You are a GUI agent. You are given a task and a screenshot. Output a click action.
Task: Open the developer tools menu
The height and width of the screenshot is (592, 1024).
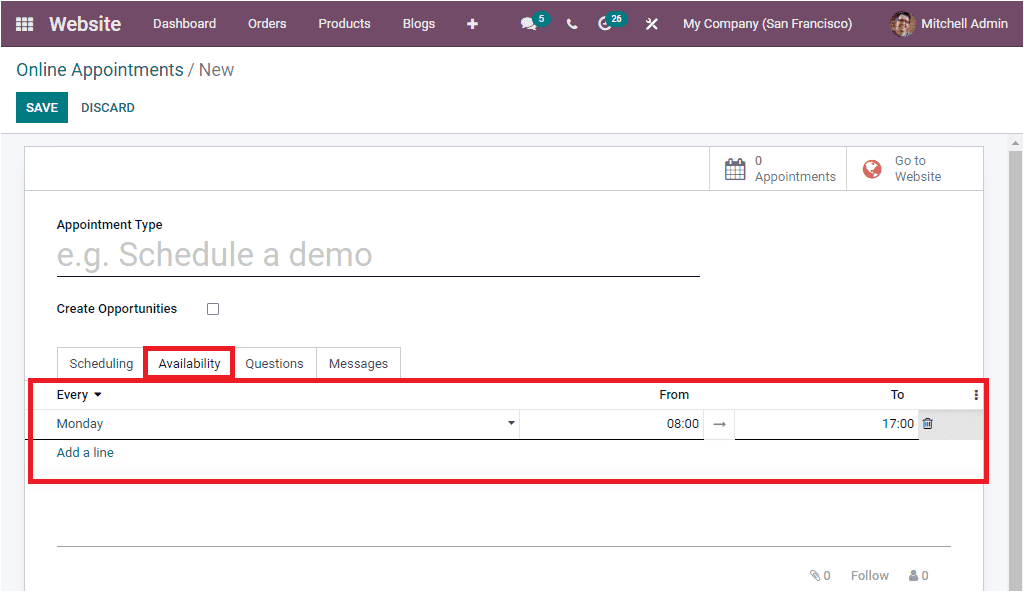(x=651, y=23)
